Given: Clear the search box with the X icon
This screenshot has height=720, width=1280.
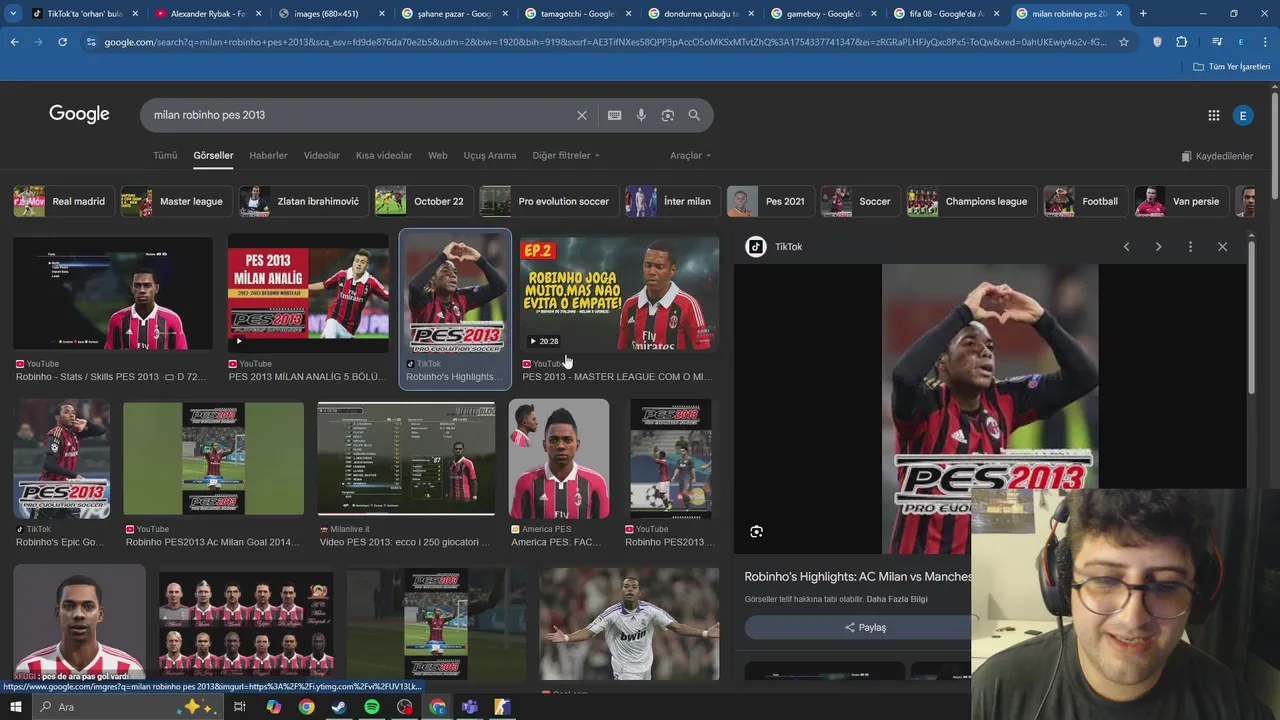Looking at the screenshot, I should 582,115.
